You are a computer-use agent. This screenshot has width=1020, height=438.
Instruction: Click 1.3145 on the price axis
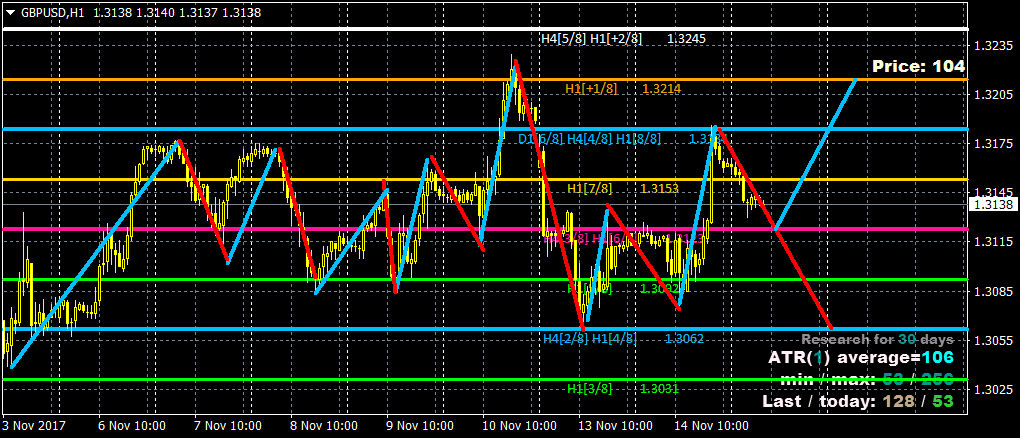click(x=992, y=193)
